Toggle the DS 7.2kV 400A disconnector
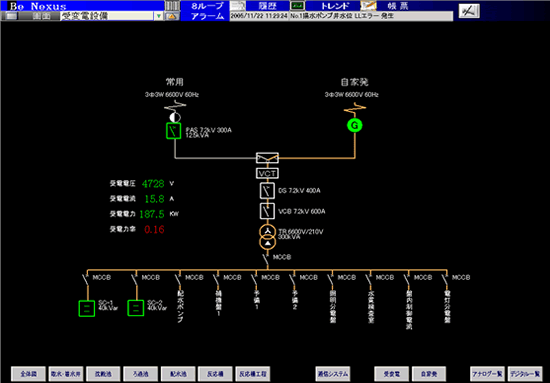Viewport: 550px width, 383px height. [x=267, y=191]
